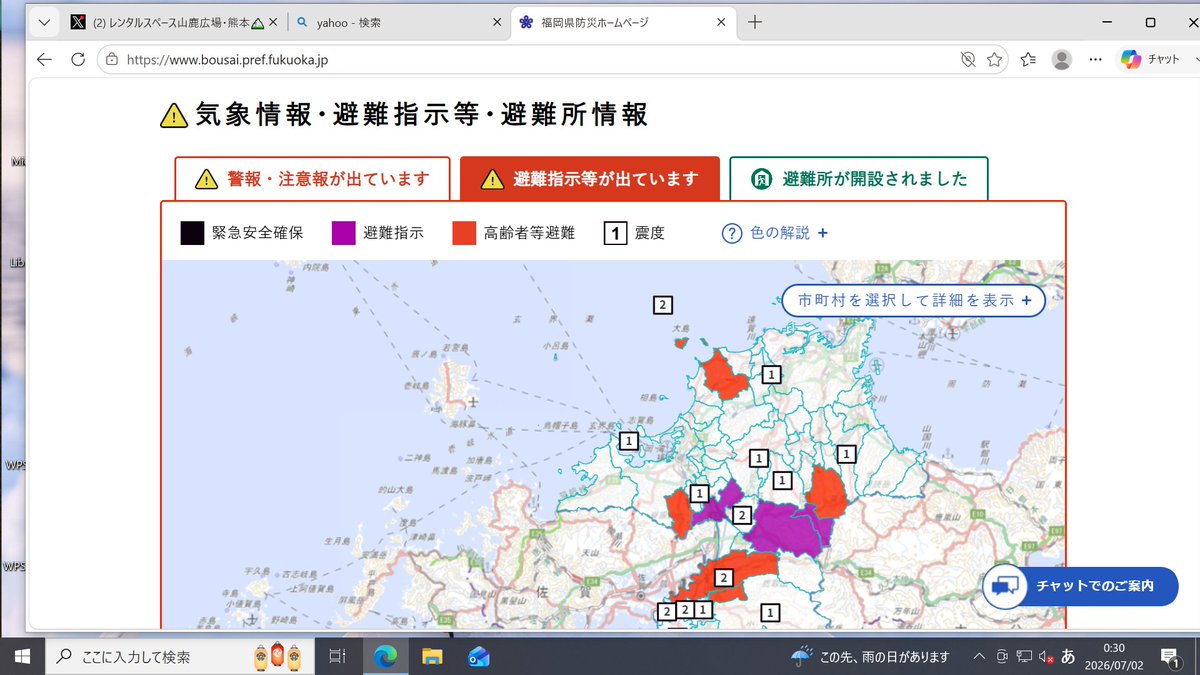Open 避難指示等が出ています tab
The width and height of the screenshot is (1200, 675).
point(590,179)
